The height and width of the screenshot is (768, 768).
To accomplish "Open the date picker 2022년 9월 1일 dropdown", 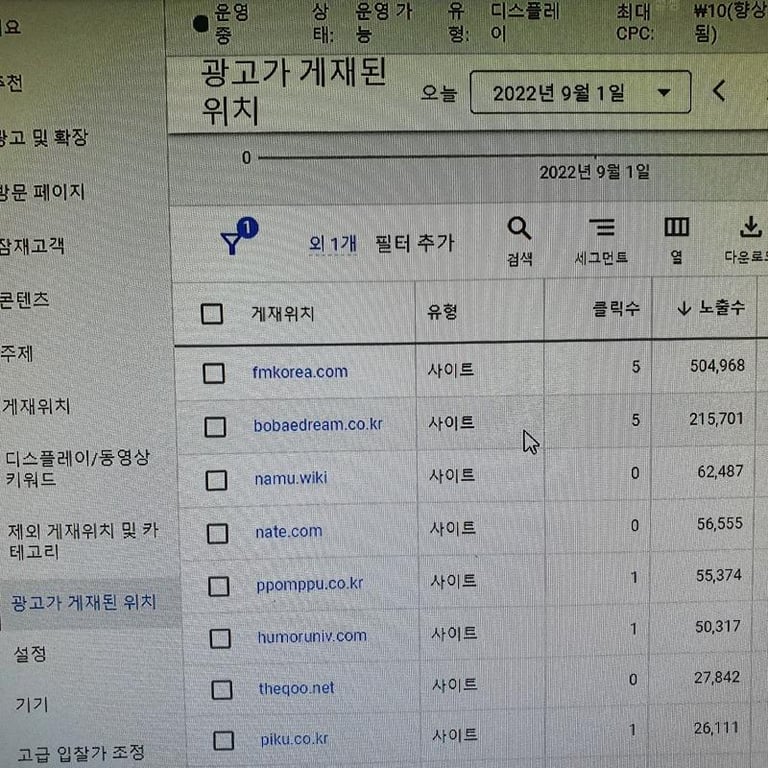I will coord(580,92).
